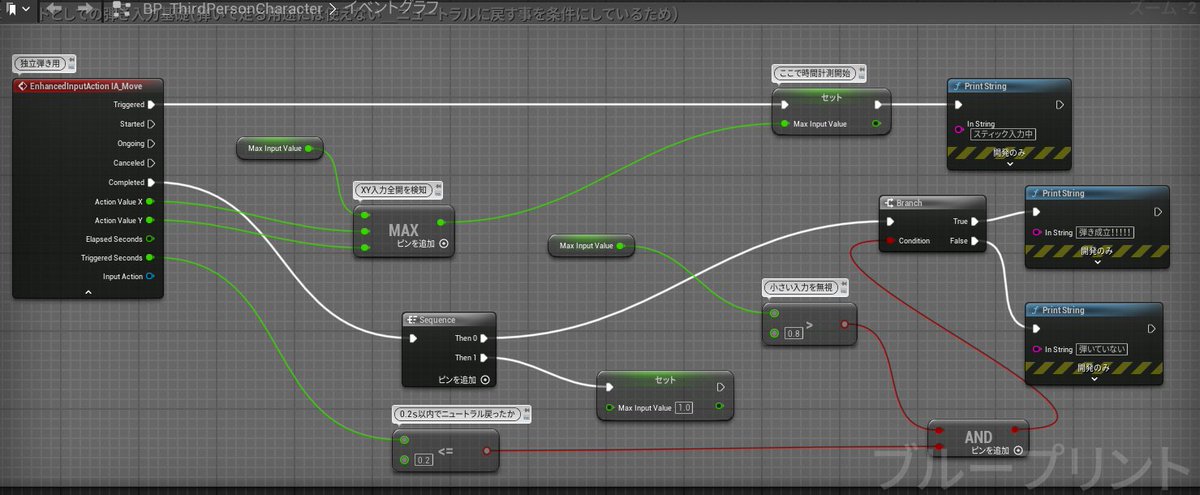Viewport: 1200px width, 495px height.
Task: Click the XY入力全開を検知 comment bubble
Action: tap(400, 189)
